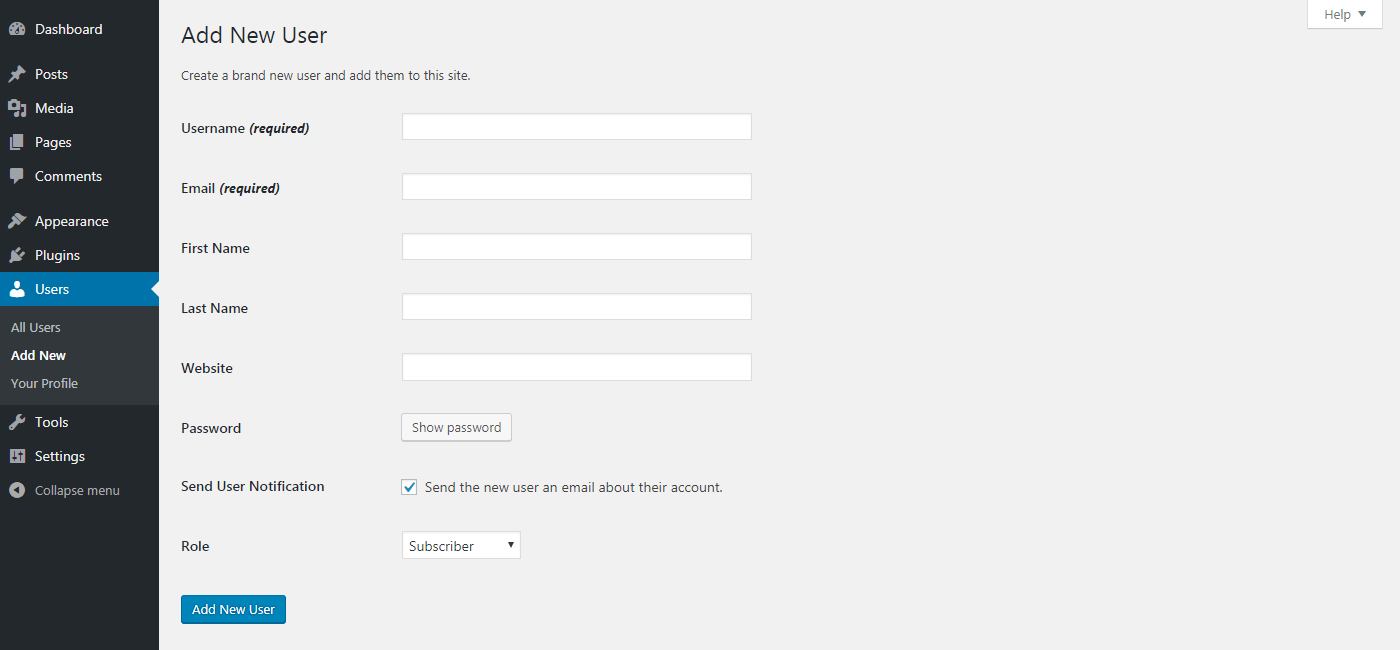Click inside the Username input field
This screenshot has width=1400, height=650.
576,126
